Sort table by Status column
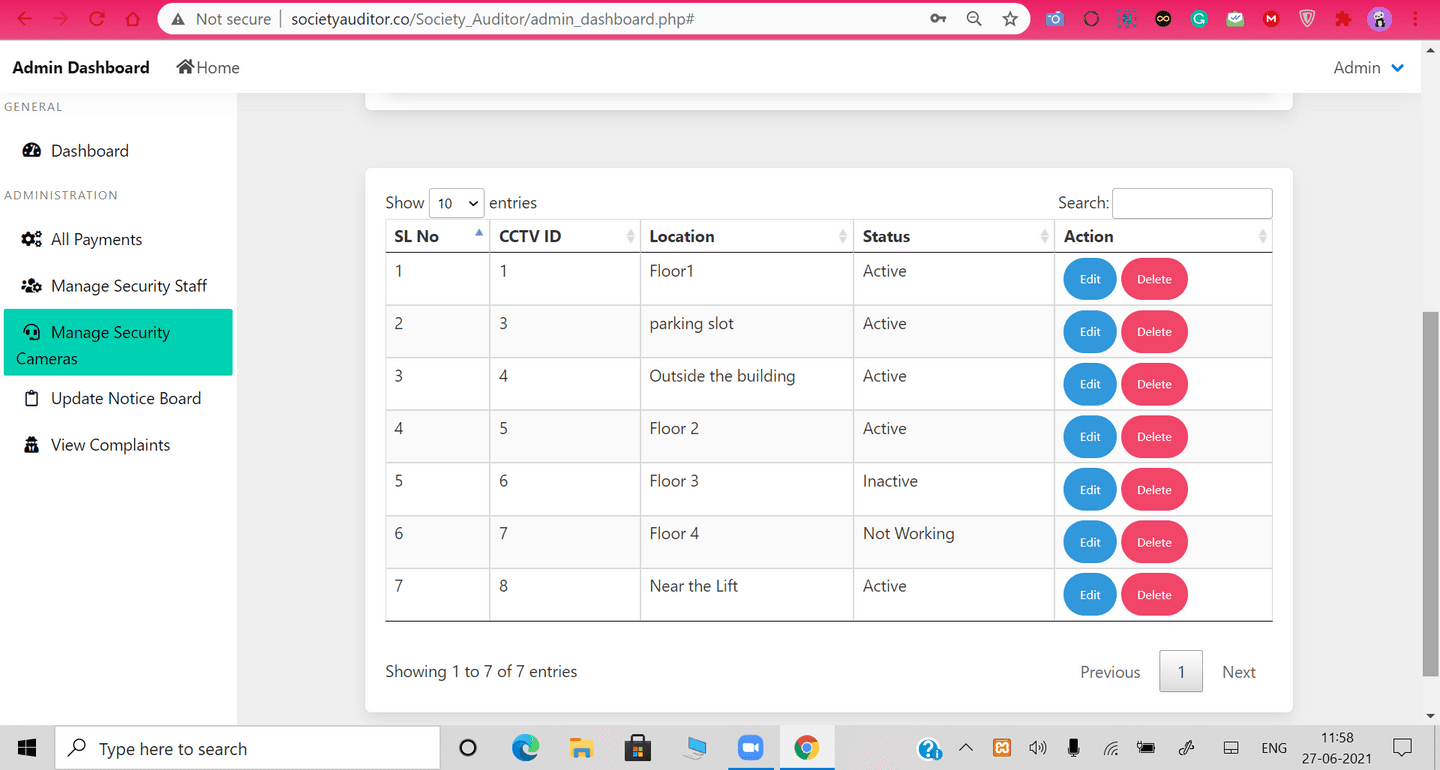 [x=954, y=236]
